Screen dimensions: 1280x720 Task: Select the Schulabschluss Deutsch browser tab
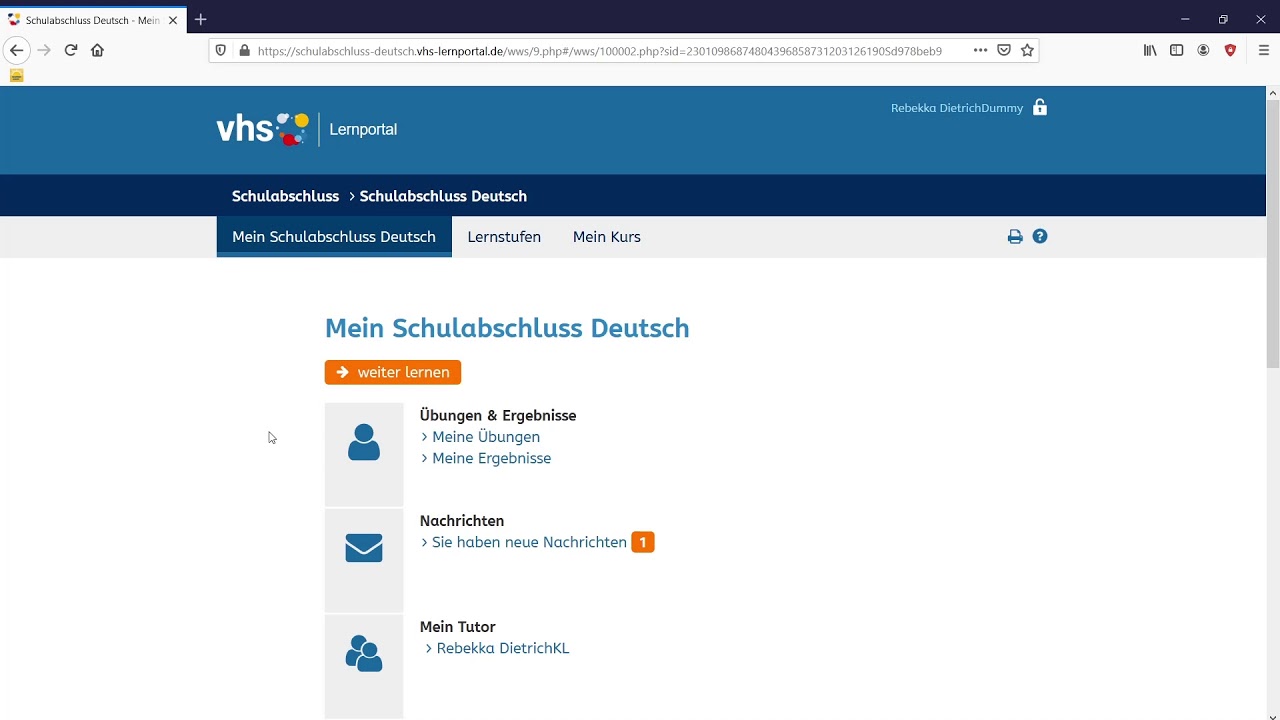[93, 20]
